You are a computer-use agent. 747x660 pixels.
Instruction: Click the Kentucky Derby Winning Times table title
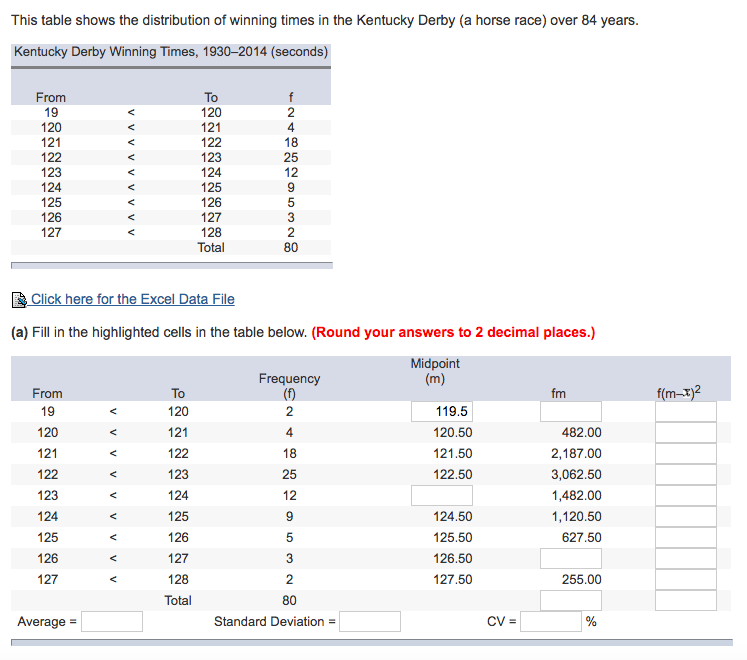pyautogui.click(x=171, y=51)
